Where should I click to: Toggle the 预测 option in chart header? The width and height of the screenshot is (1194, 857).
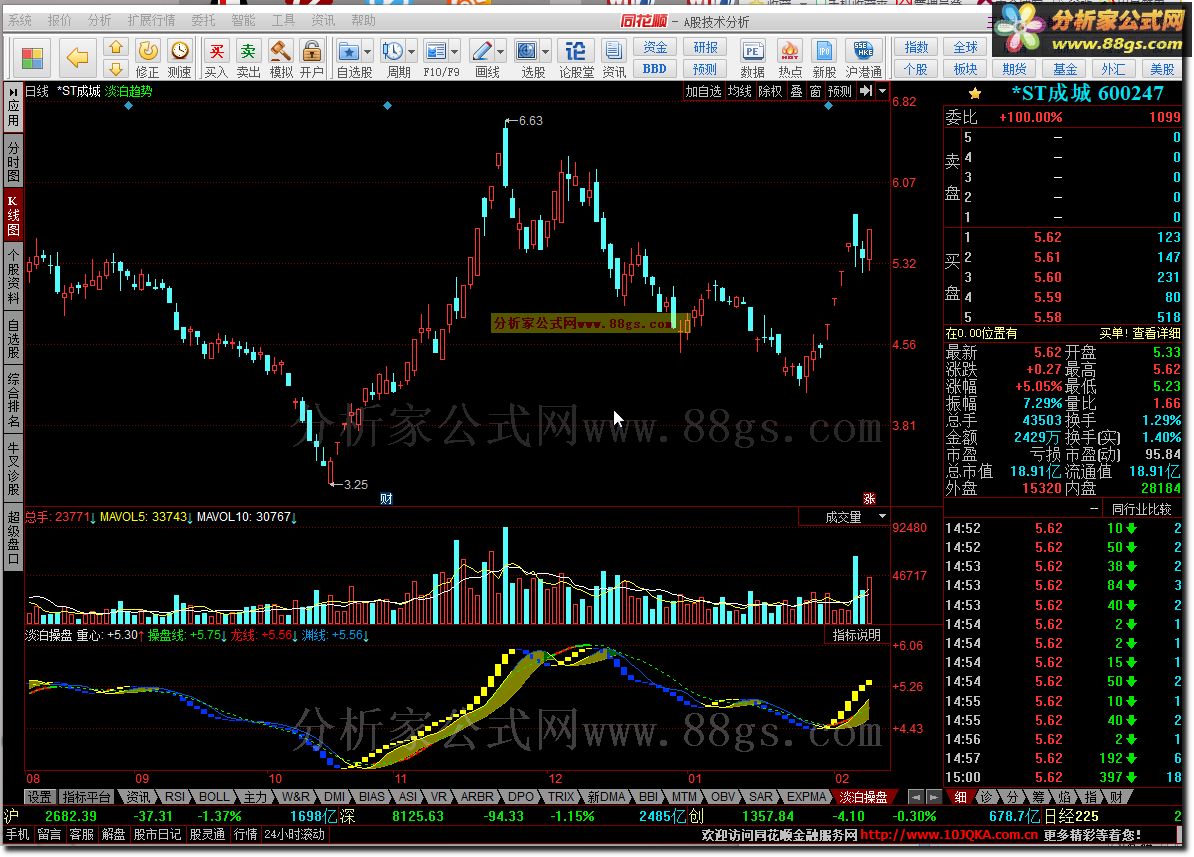[840, 91]
